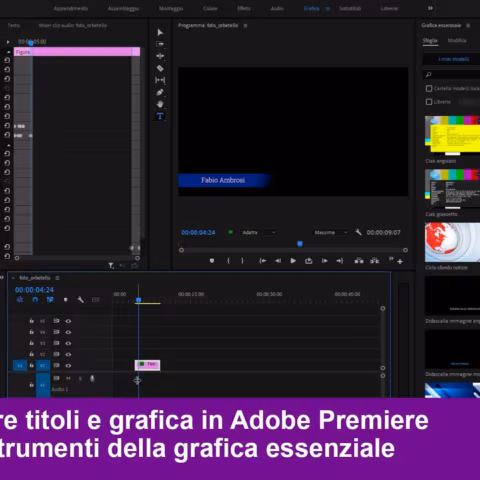Click the Program monitor blue playhead
The width and height of the screenshot is (480, 480).
(300, 244)
